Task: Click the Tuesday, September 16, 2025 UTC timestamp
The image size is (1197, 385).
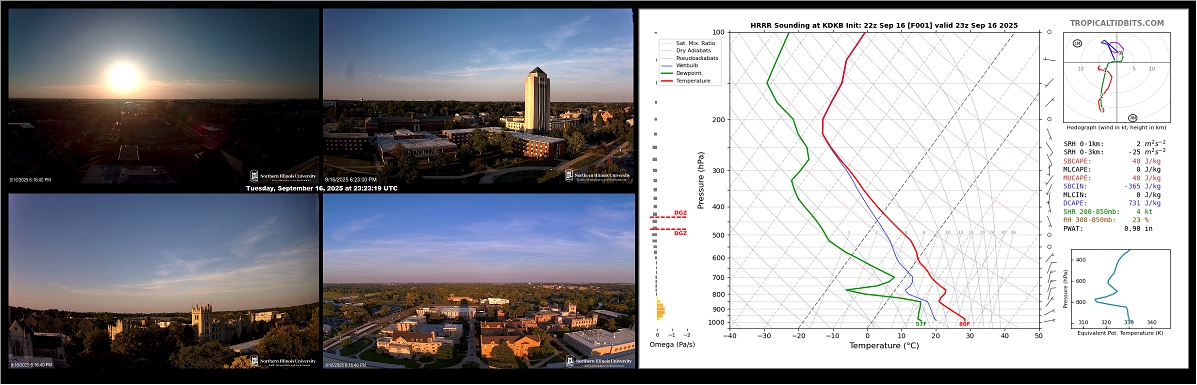Action: (x=321, y=188)
